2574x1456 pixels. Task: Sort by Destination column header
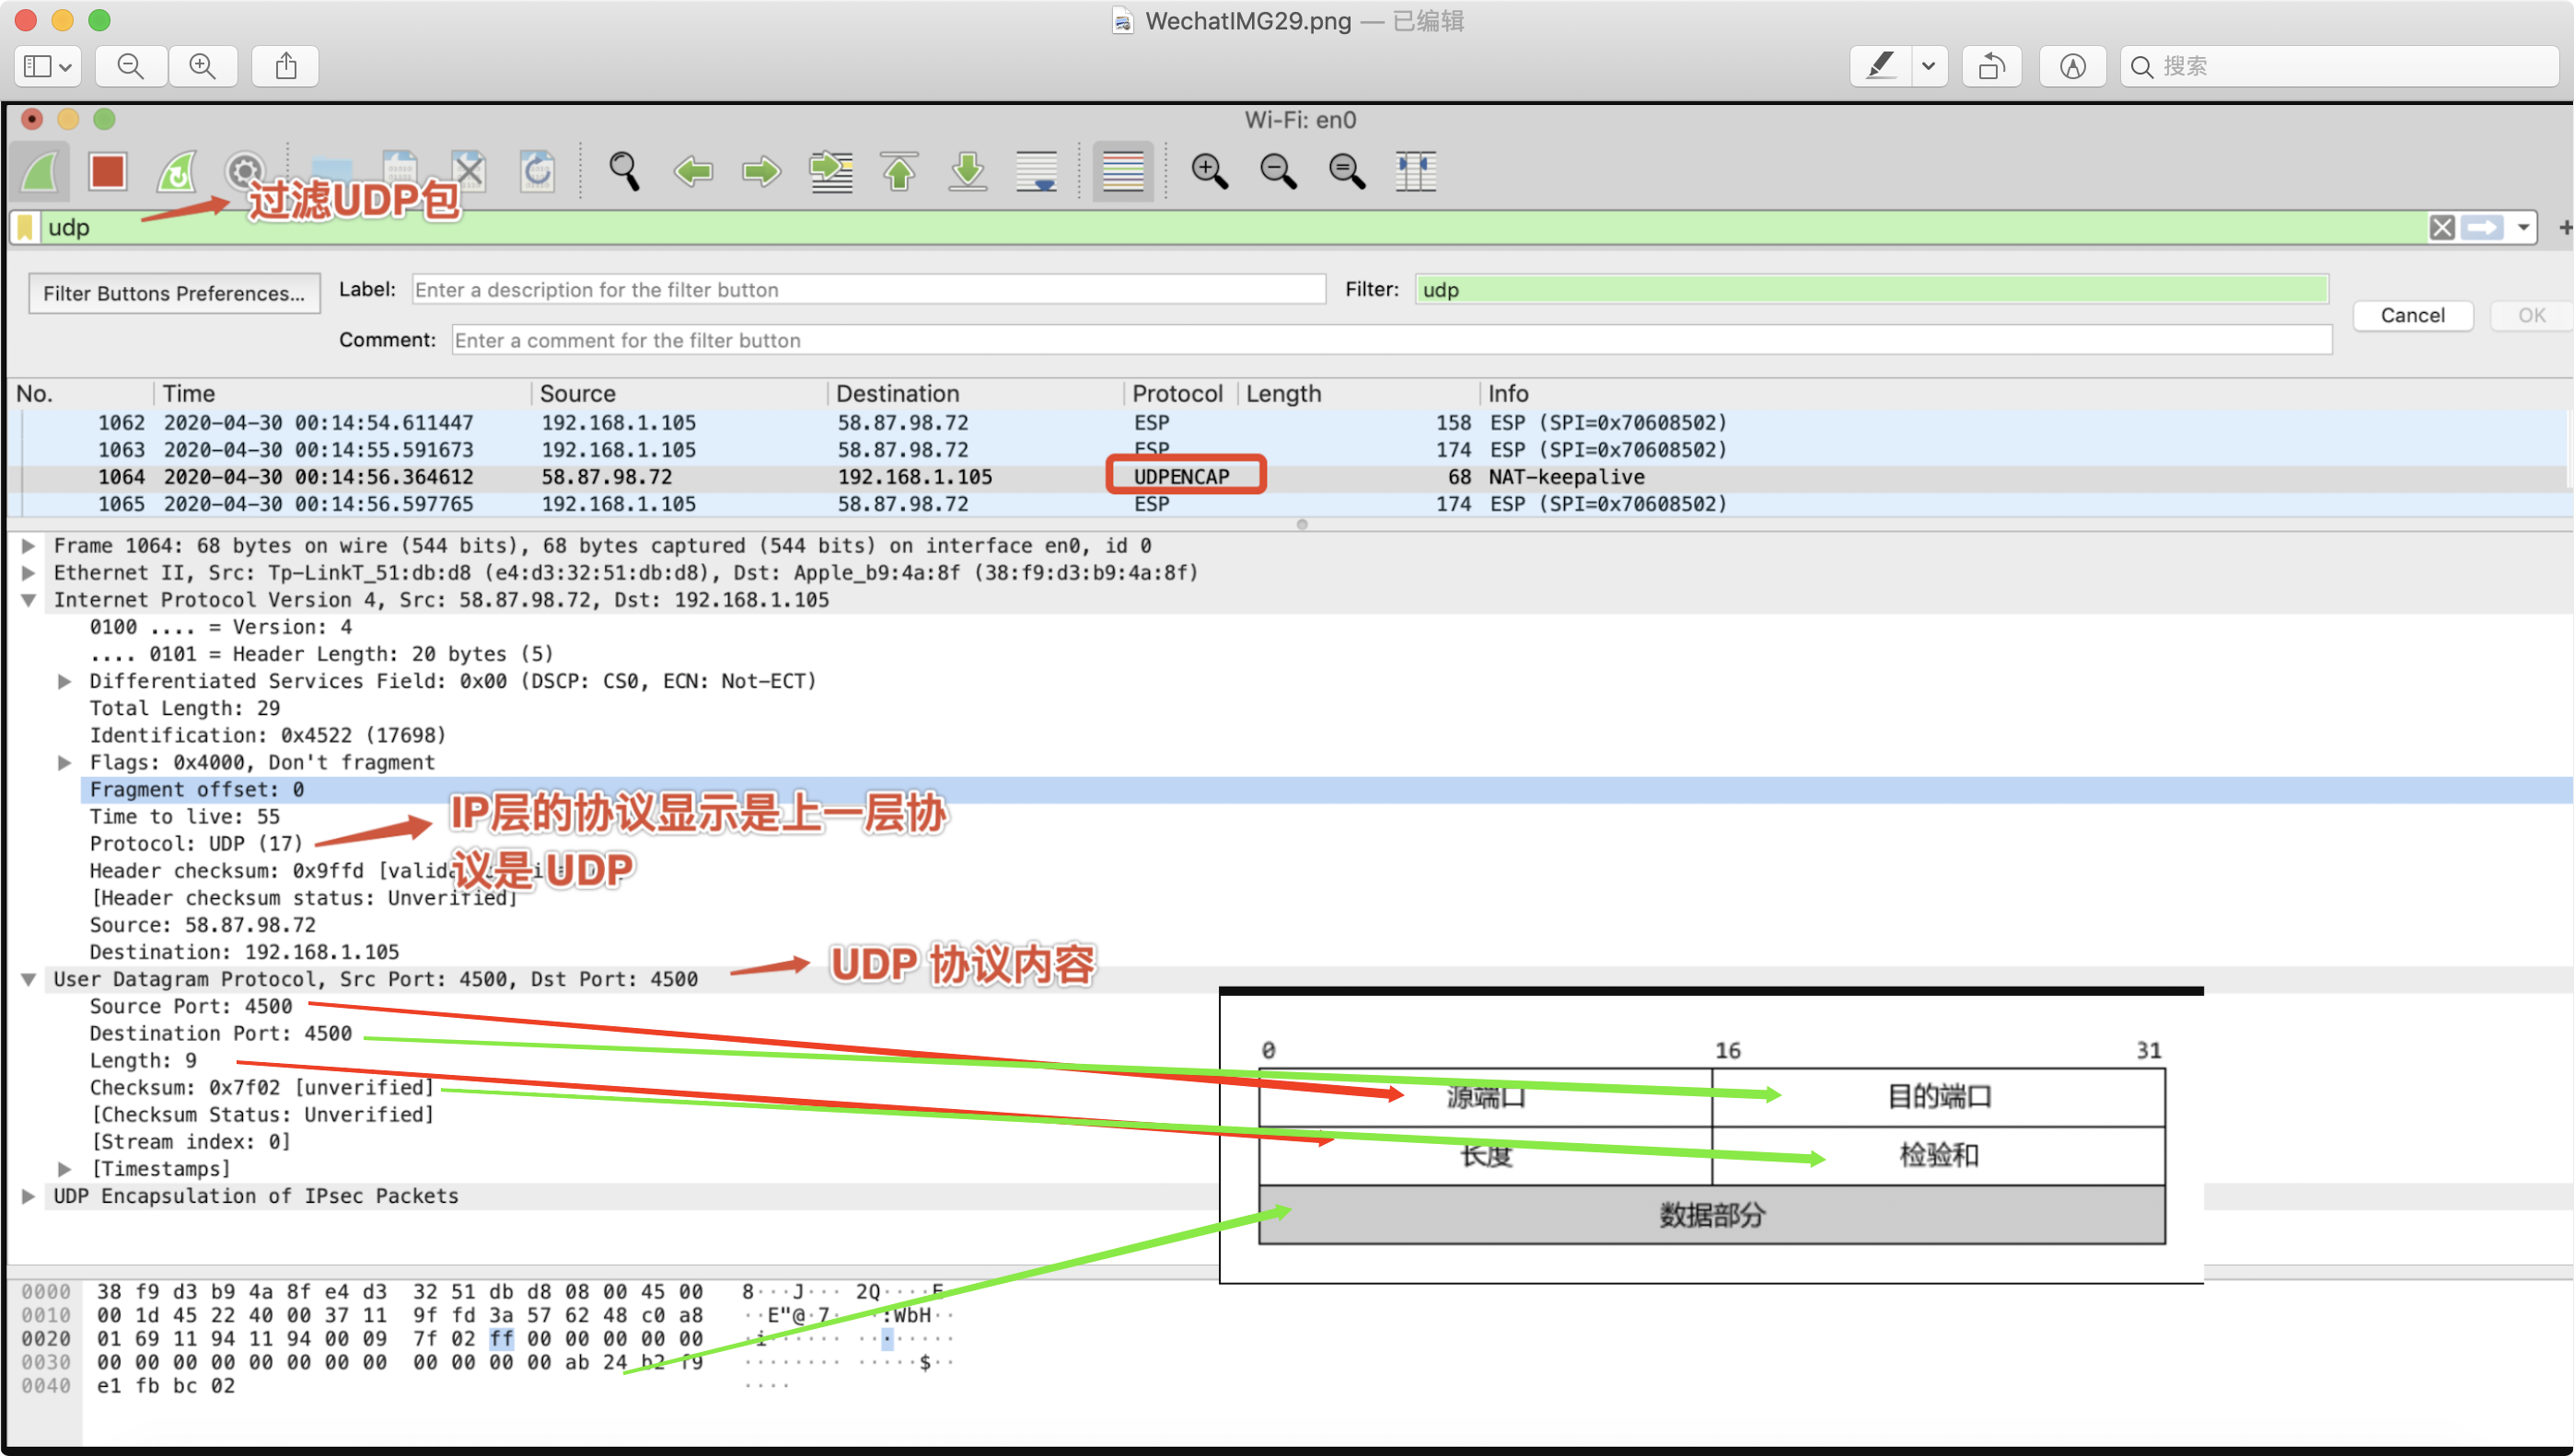(x=975, y=394)
